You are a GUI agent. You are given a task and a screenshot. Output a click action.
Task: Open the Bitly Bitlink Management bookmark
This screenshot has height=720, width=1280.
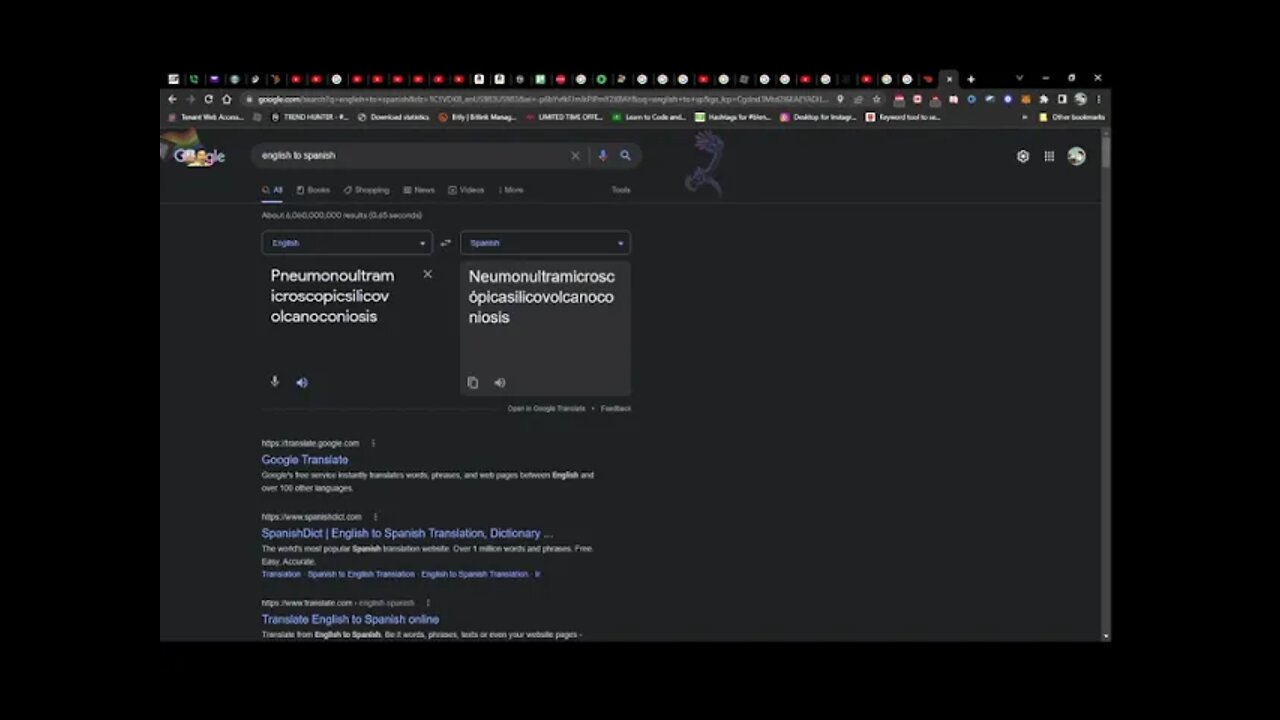(478, 117)
